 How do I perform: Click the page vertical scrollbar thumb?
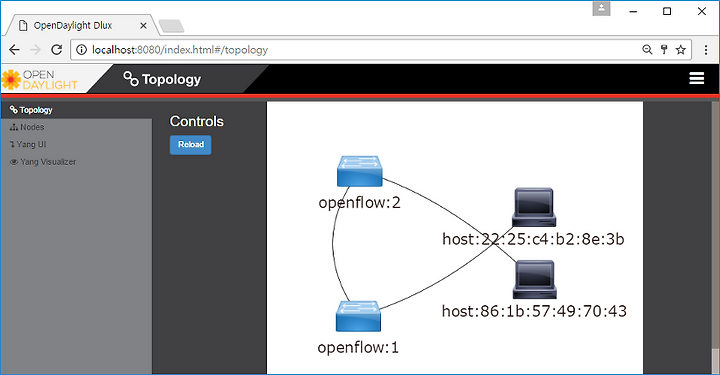pyautogui.click(x=715, y=361)
